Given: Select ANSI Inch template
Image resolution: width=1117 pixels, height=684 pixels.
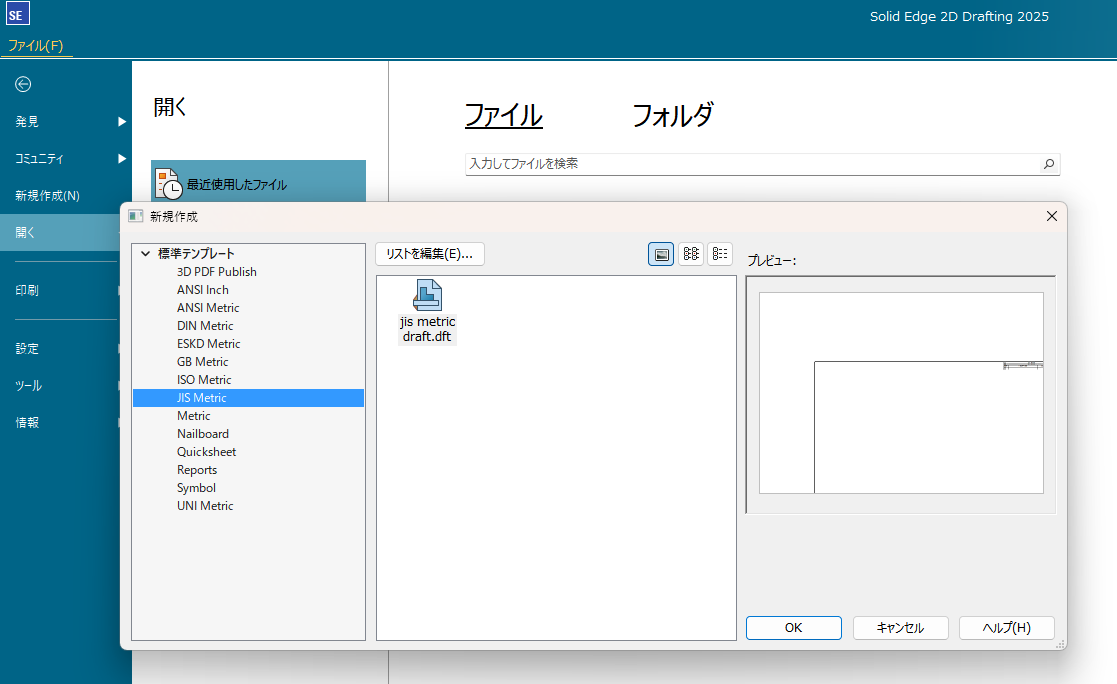Looking at the screenshot, I should (203, 290).
